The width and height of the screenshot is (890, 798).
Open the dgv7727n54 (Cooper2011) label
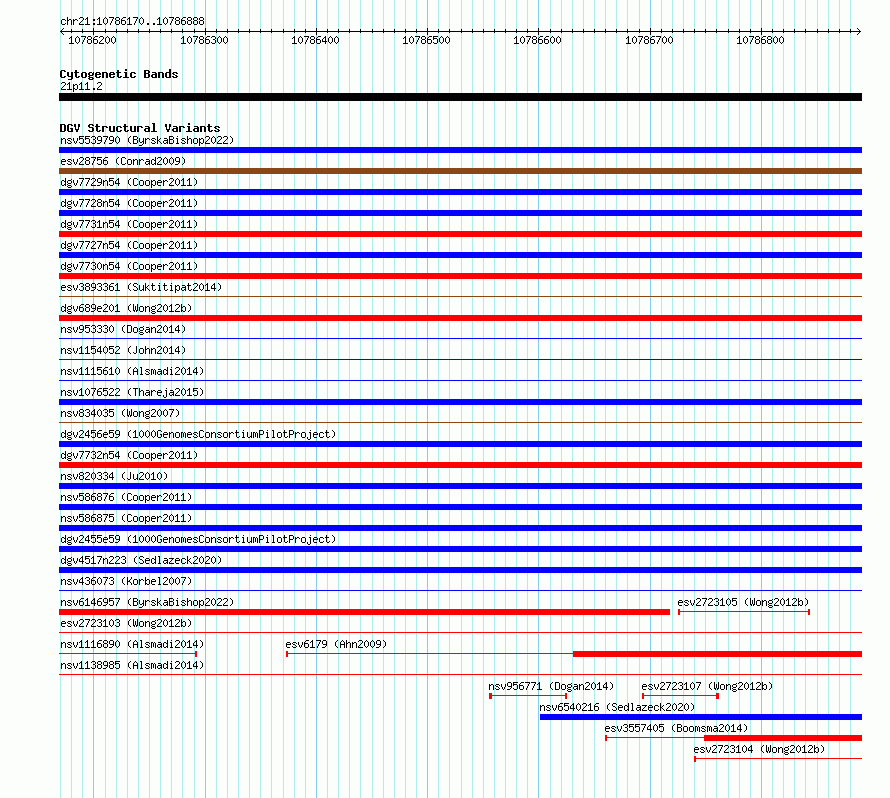pyautogui.click(x=129, y=245)
